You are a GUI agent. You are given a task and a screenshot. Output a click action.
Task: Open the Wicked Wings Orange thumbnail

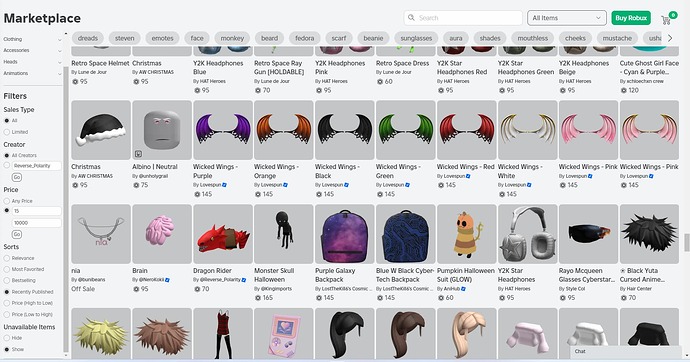[x=284, y=130]
